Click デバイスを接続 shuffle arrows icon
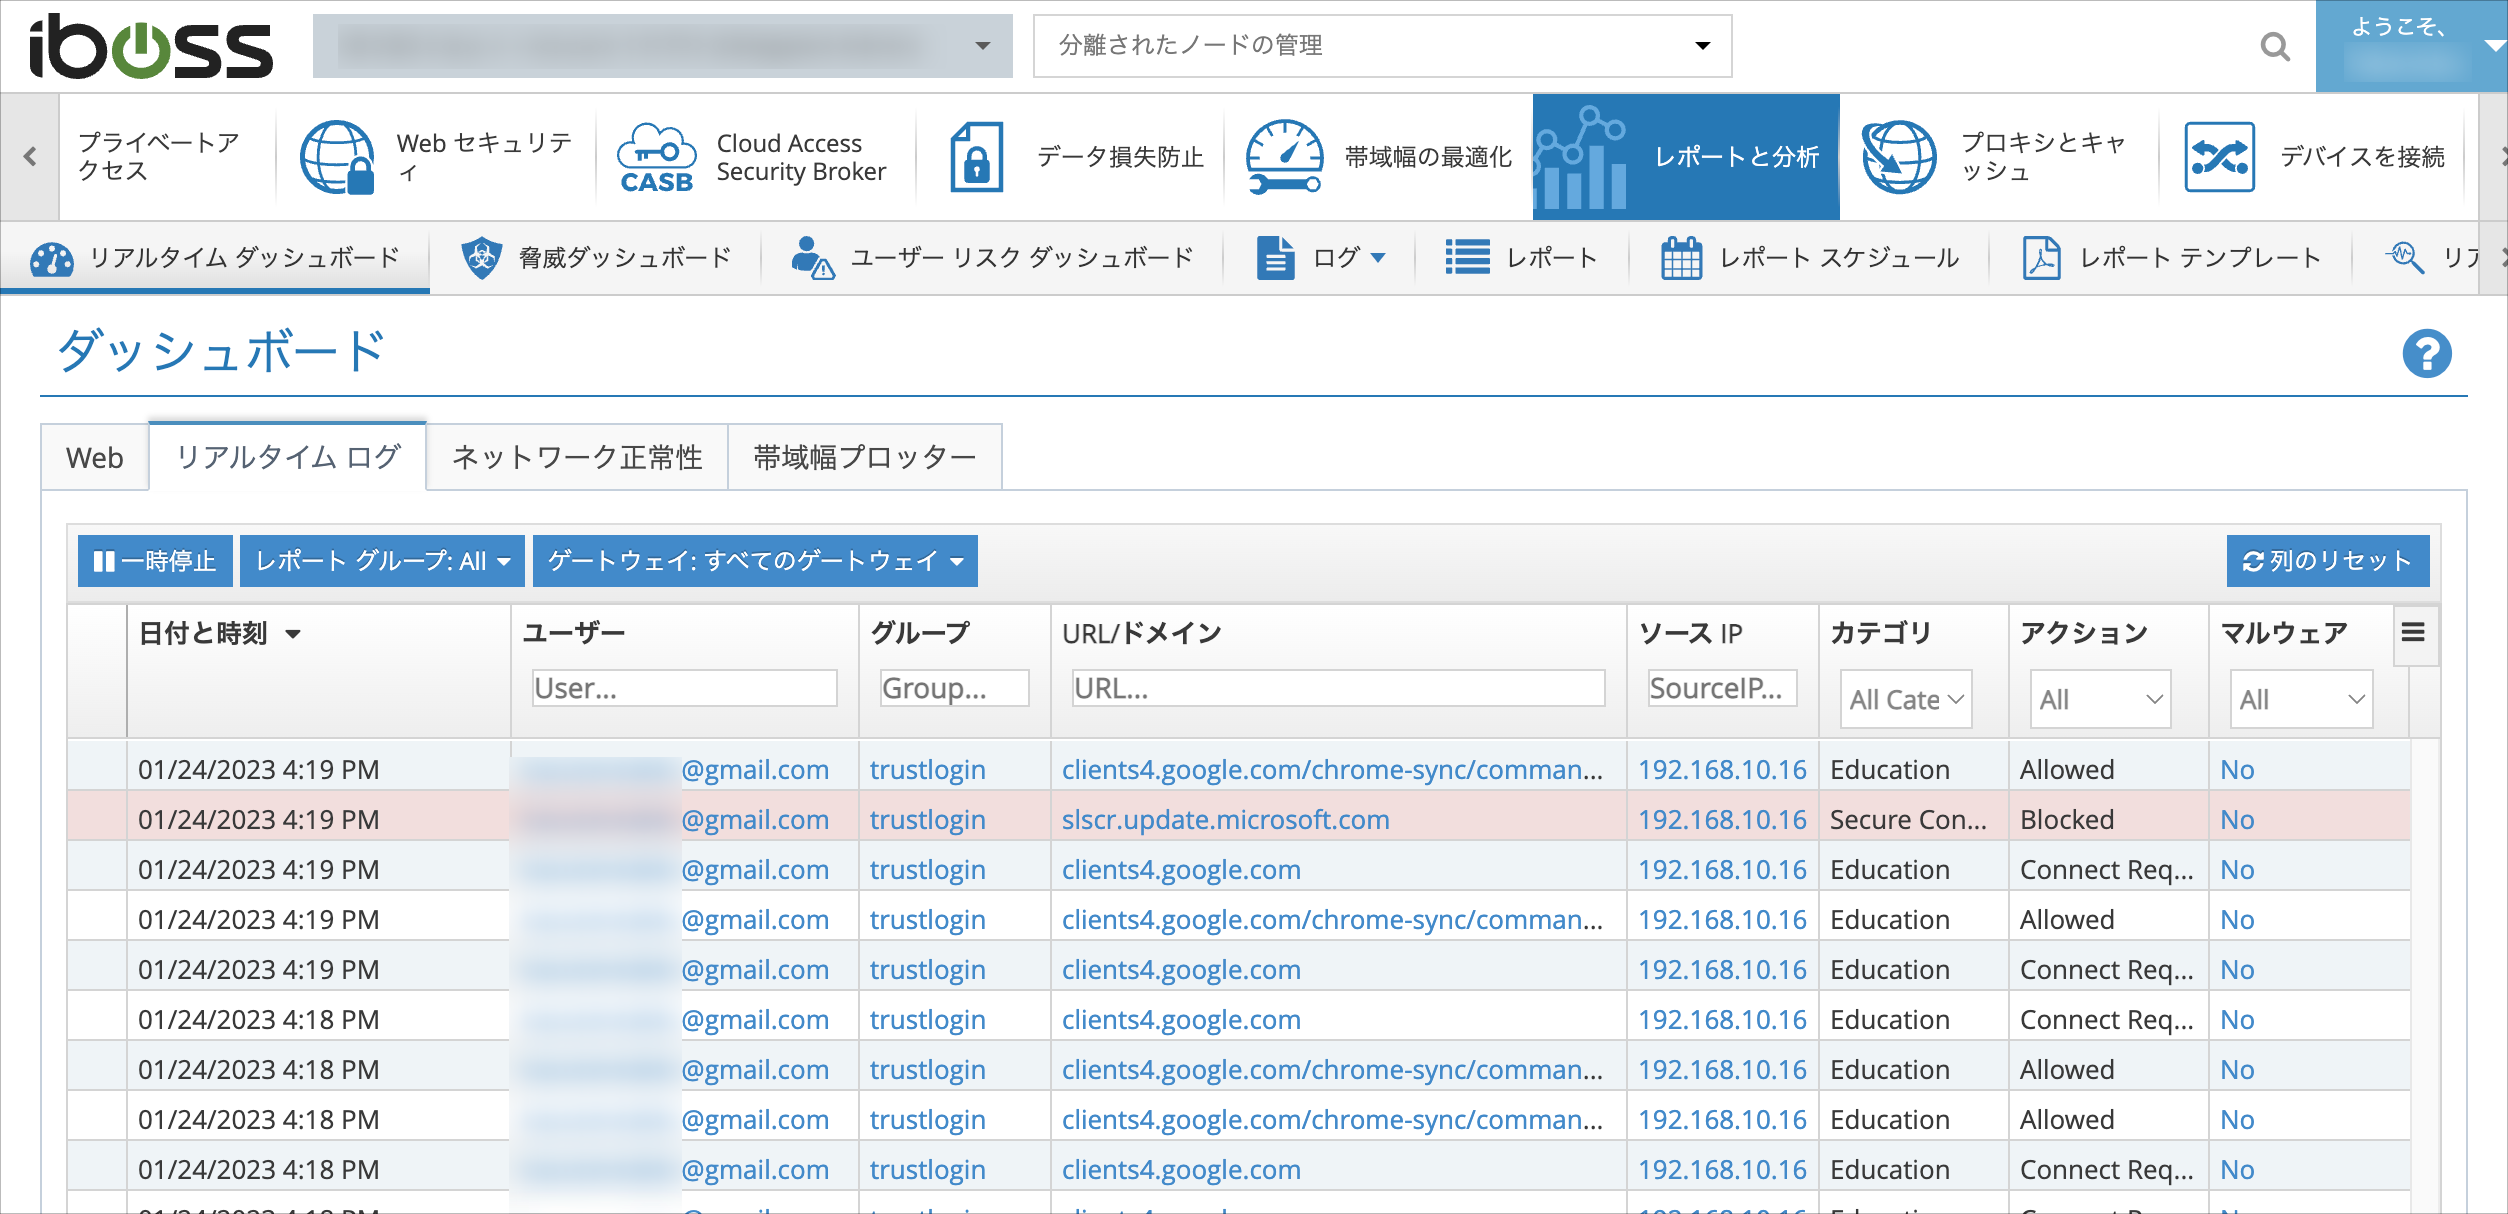 (2219, 157)
